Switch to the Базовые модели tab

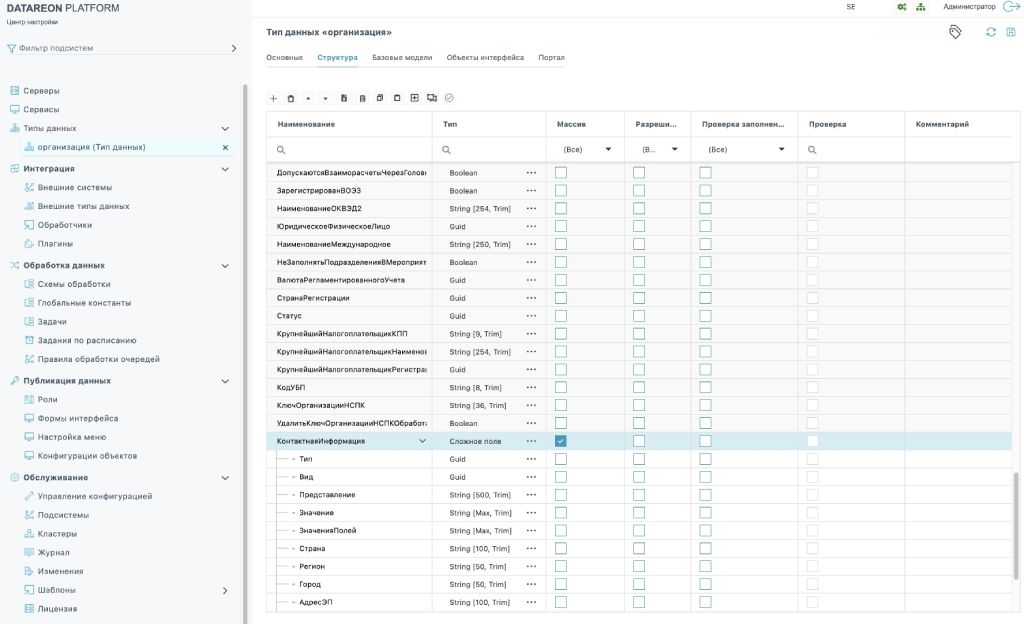tap(402, 58)
